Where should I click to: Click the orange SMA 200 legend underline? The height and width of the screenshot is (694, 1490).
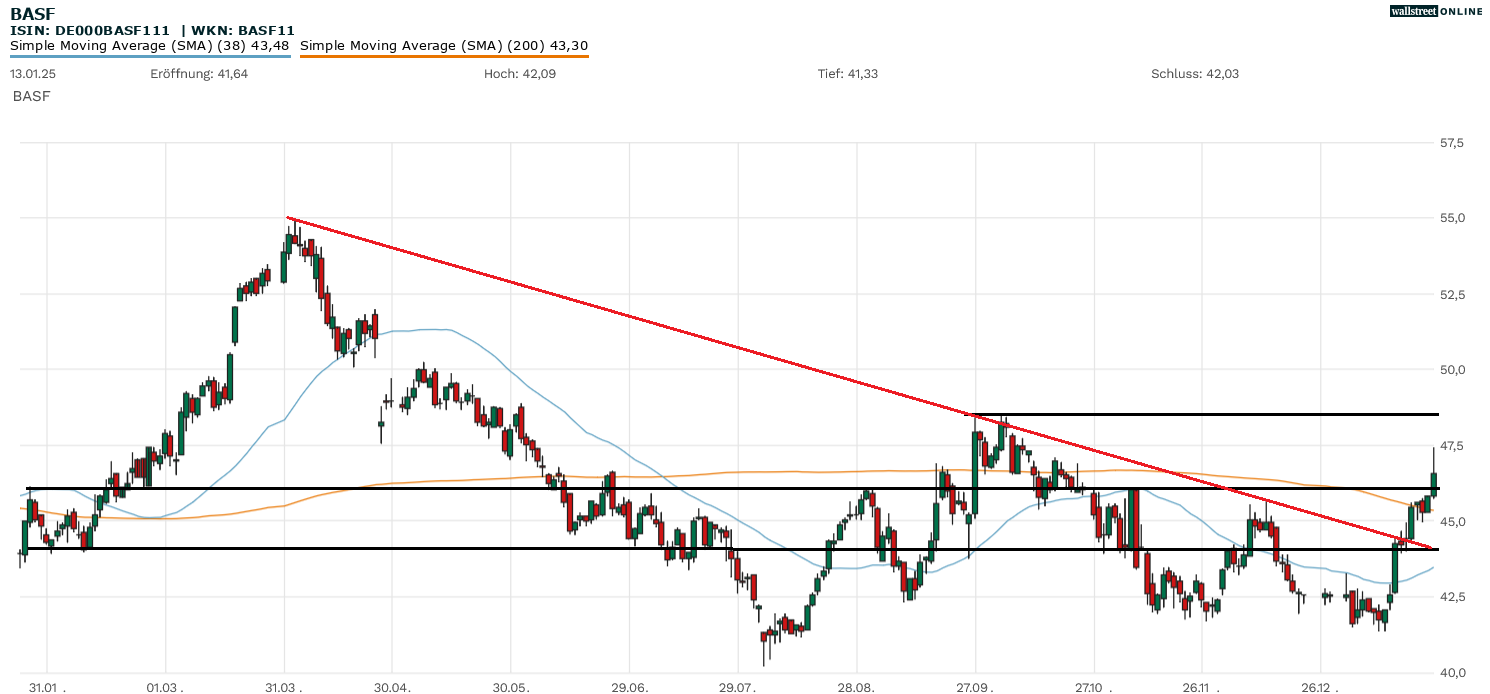click(444, 56)
